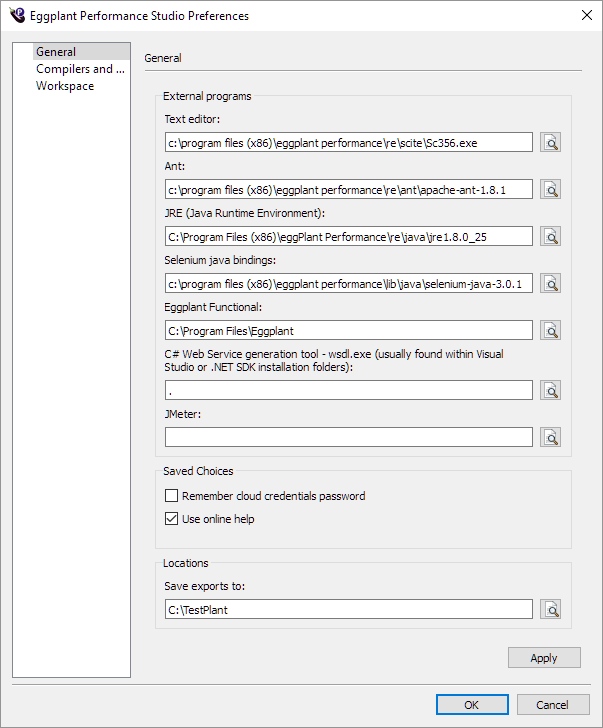Confirm preferences with OK button
The width and height of the screenshot is (603, 728).
click(x=472, y=705)
